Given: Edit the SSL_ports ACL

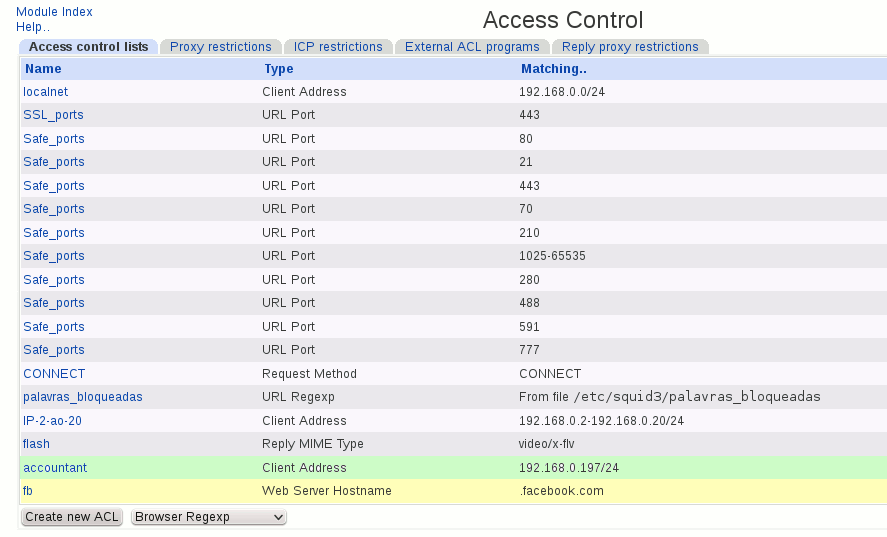Looking at the screenshot, I should pos(53,115).
